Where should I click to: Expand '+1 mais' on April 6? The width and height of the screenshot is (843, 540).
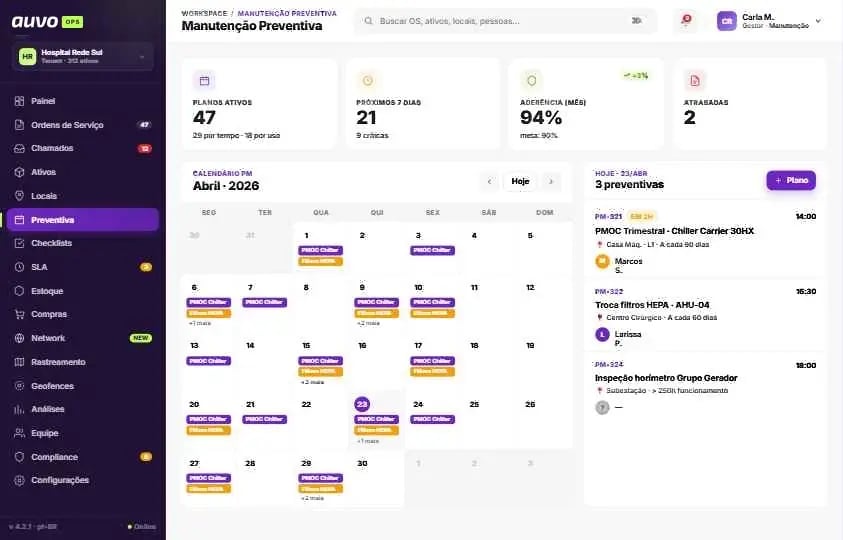[x=199, y=323]
